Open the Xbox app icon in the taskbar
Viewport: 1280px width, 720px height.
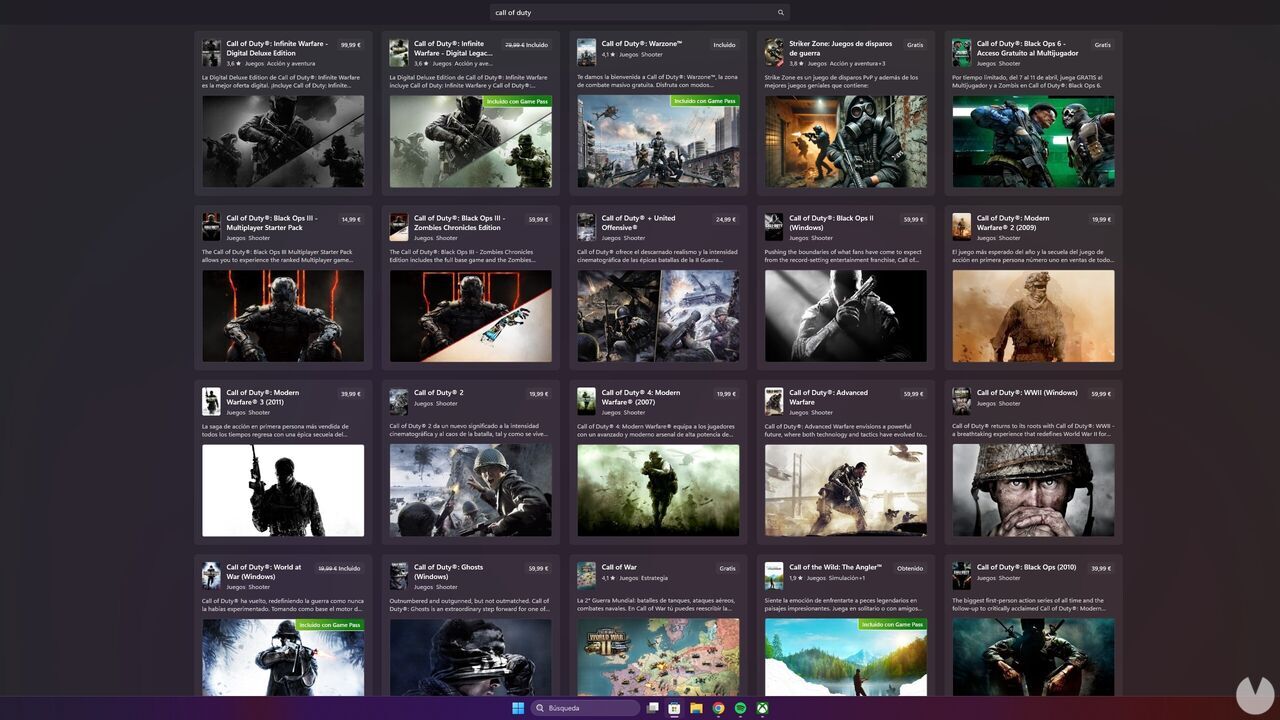click(762, 708)
